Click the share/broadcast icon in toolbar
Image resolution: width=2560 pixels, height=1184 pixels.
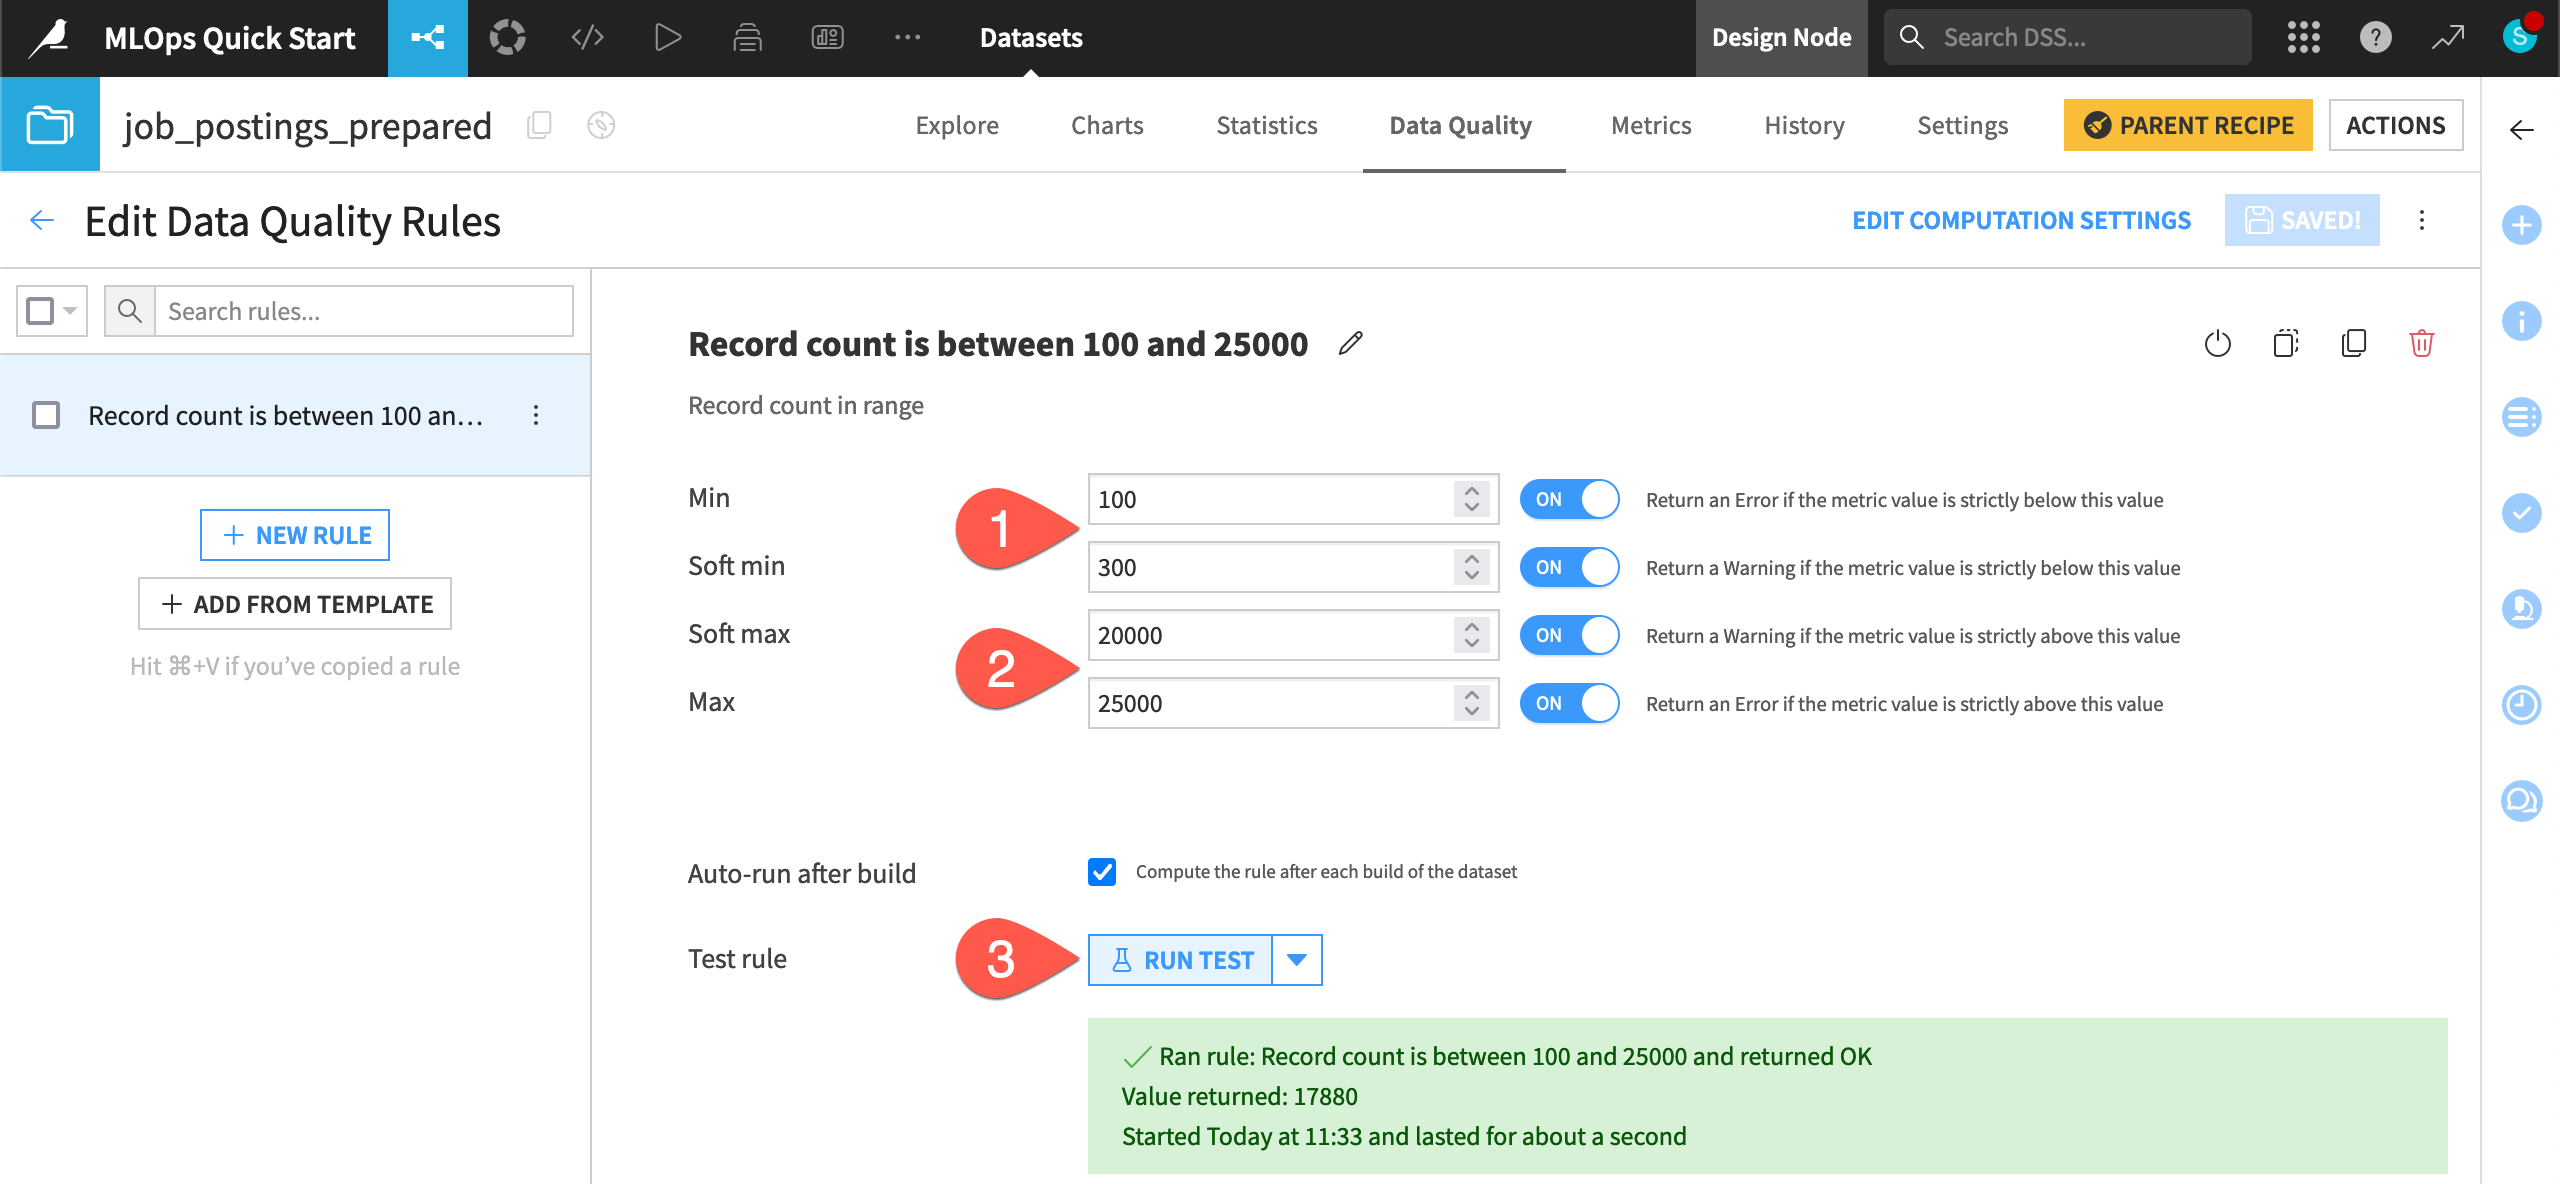pyautogui.click(x=428, y=36)
